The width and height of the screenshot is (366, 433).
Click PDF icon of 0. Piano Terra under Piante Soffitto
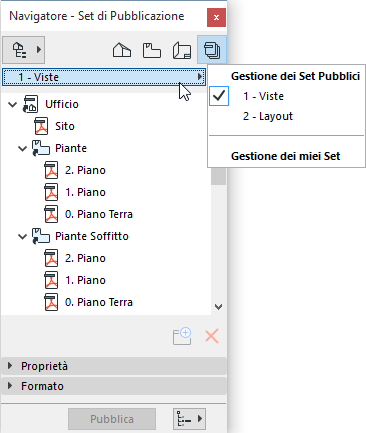click(51, 302)
